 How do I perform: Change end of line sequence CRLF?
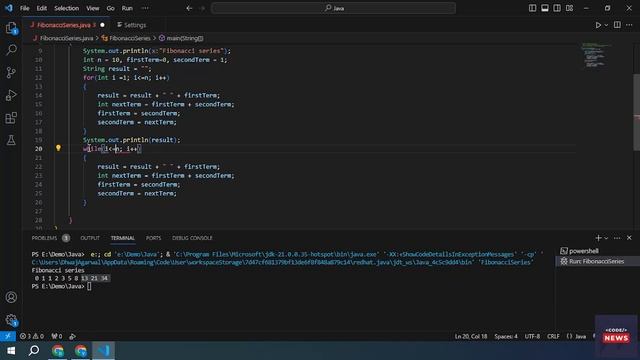tap(553, 336)
